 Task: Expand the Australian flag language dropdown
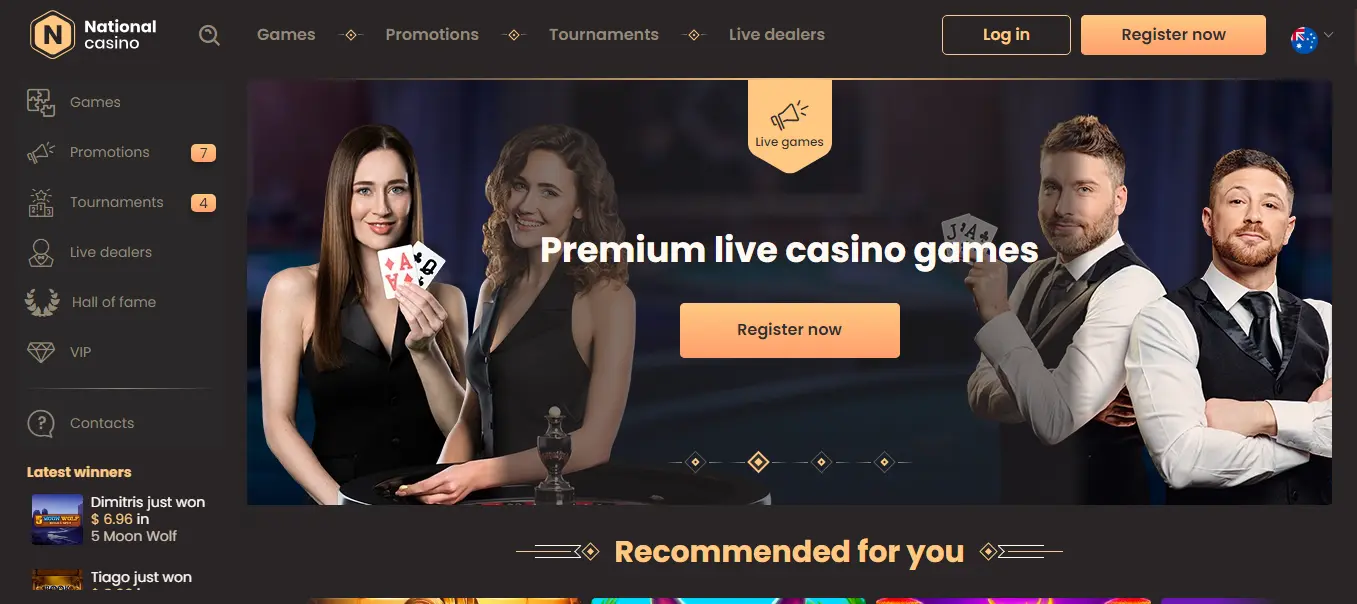coord(1304,39)
